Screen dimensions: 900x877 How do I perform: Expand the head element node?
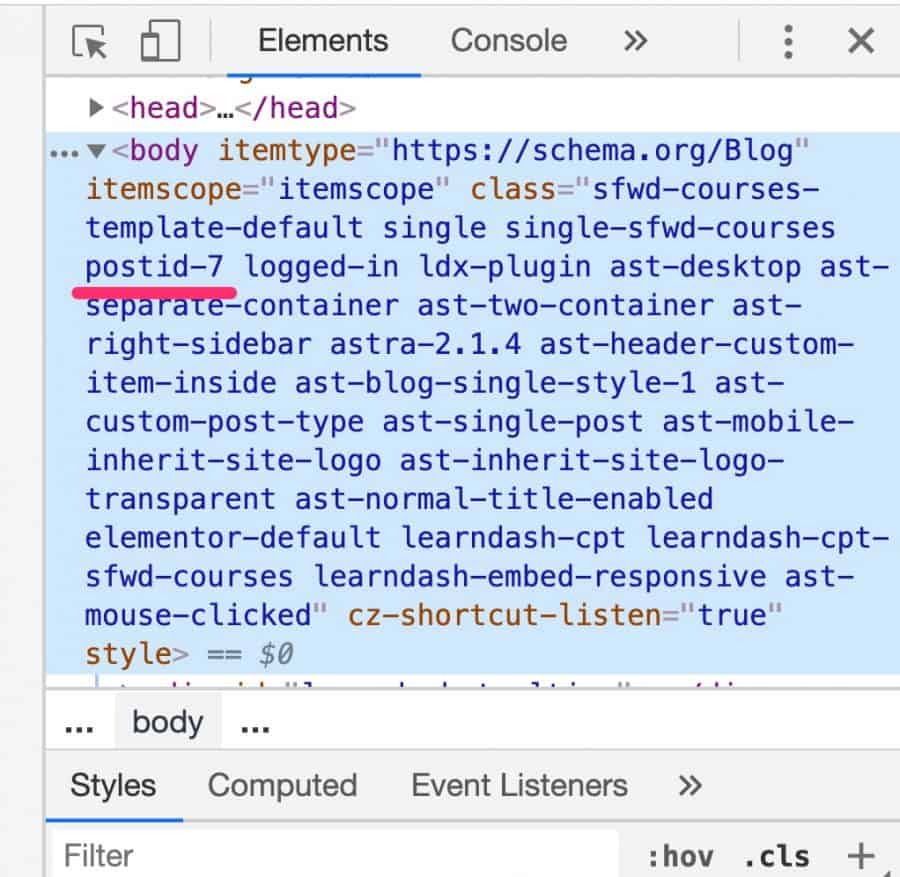[95, 107]
